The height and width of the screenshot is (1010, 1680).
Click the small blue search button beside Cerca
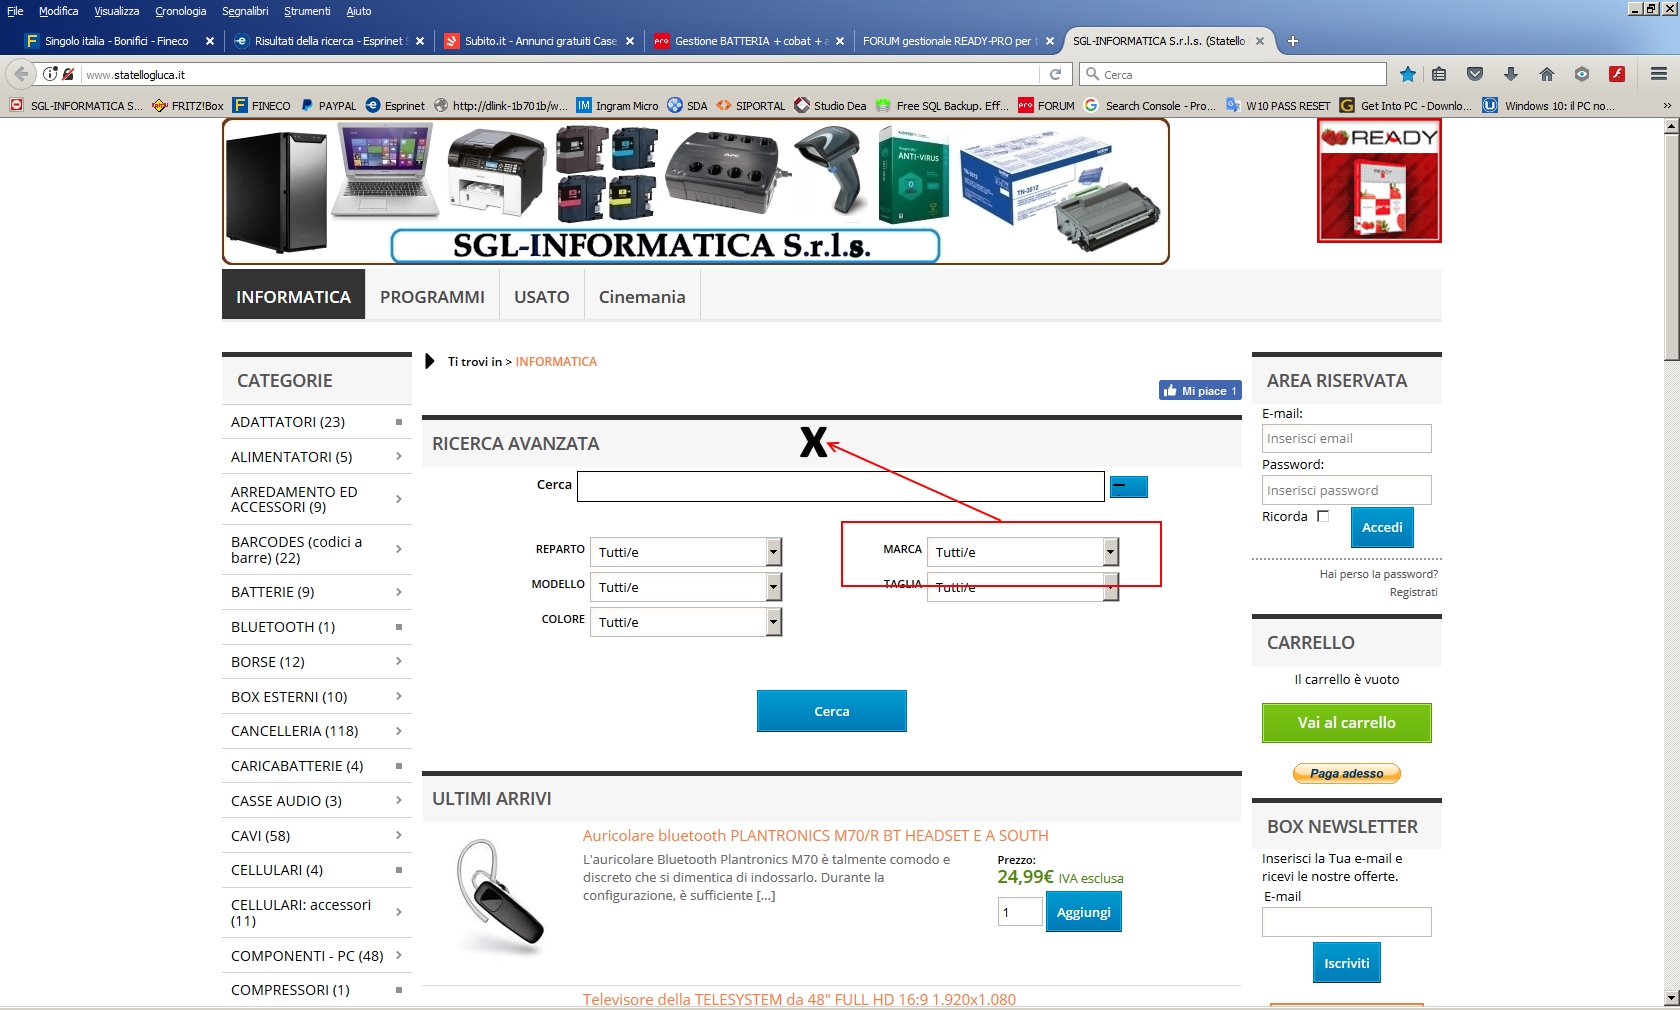pyautogui.click(x=1129, y=487)
